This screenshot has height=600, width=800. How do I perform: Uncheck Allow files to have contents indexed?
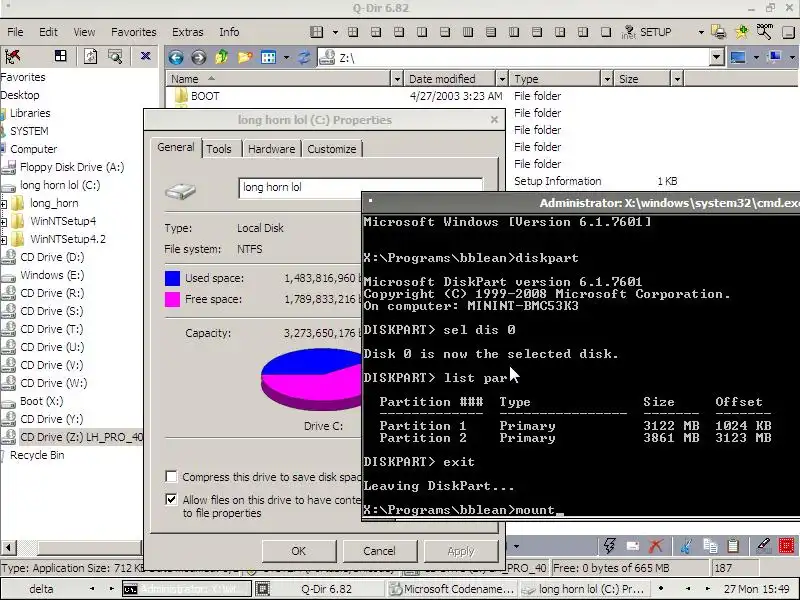(171, 499)
